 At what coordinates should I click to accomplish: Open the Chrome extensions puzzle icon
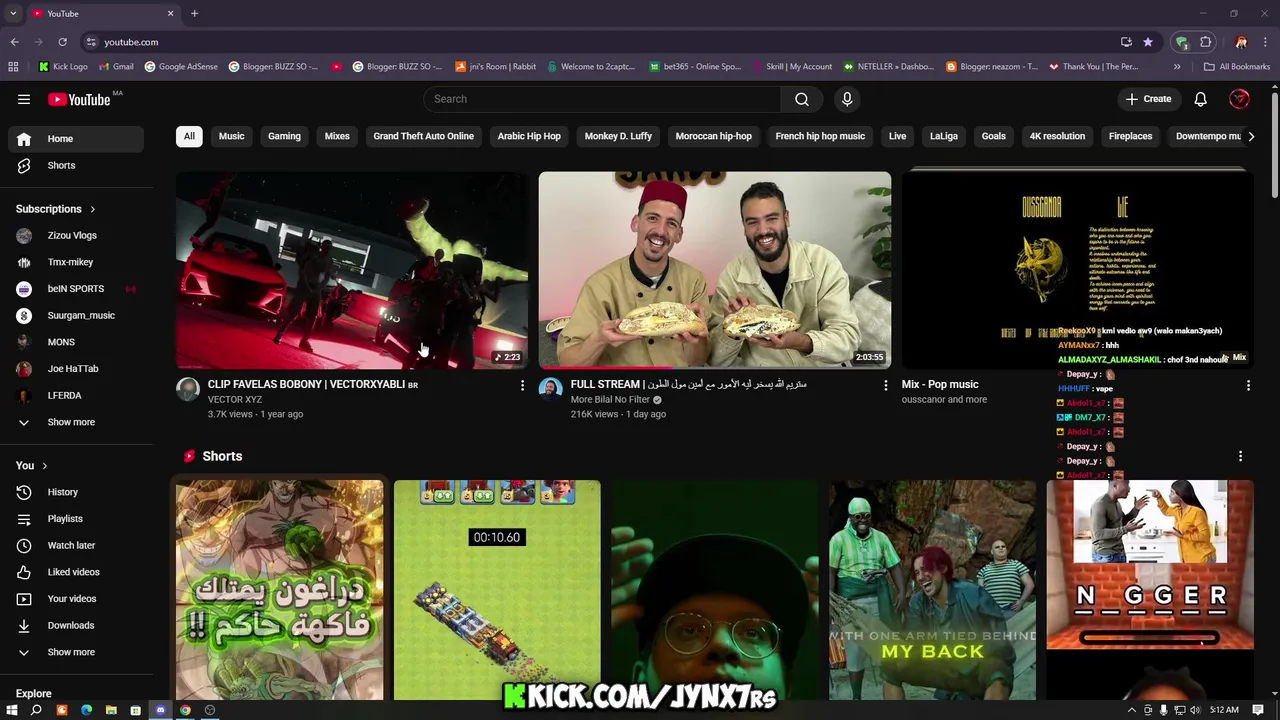pos(1206,42)
